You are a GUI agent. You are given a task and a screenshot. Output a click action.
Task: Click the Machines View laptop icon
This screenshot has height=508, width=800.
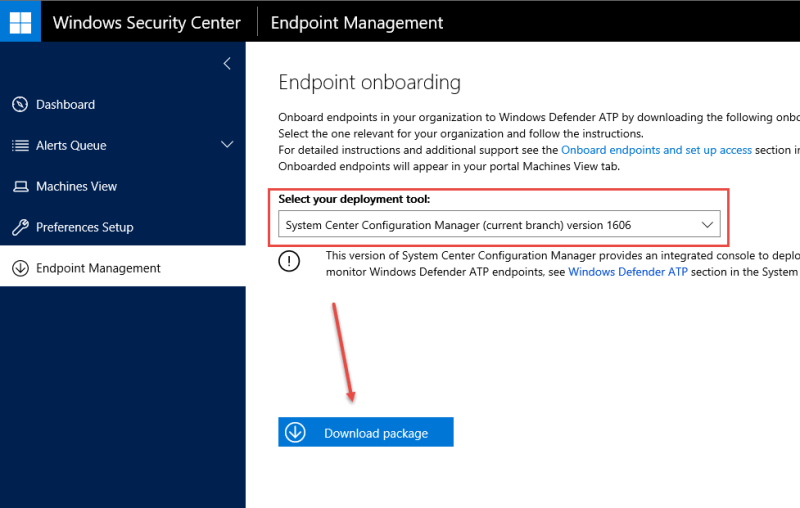coord(20,186)
